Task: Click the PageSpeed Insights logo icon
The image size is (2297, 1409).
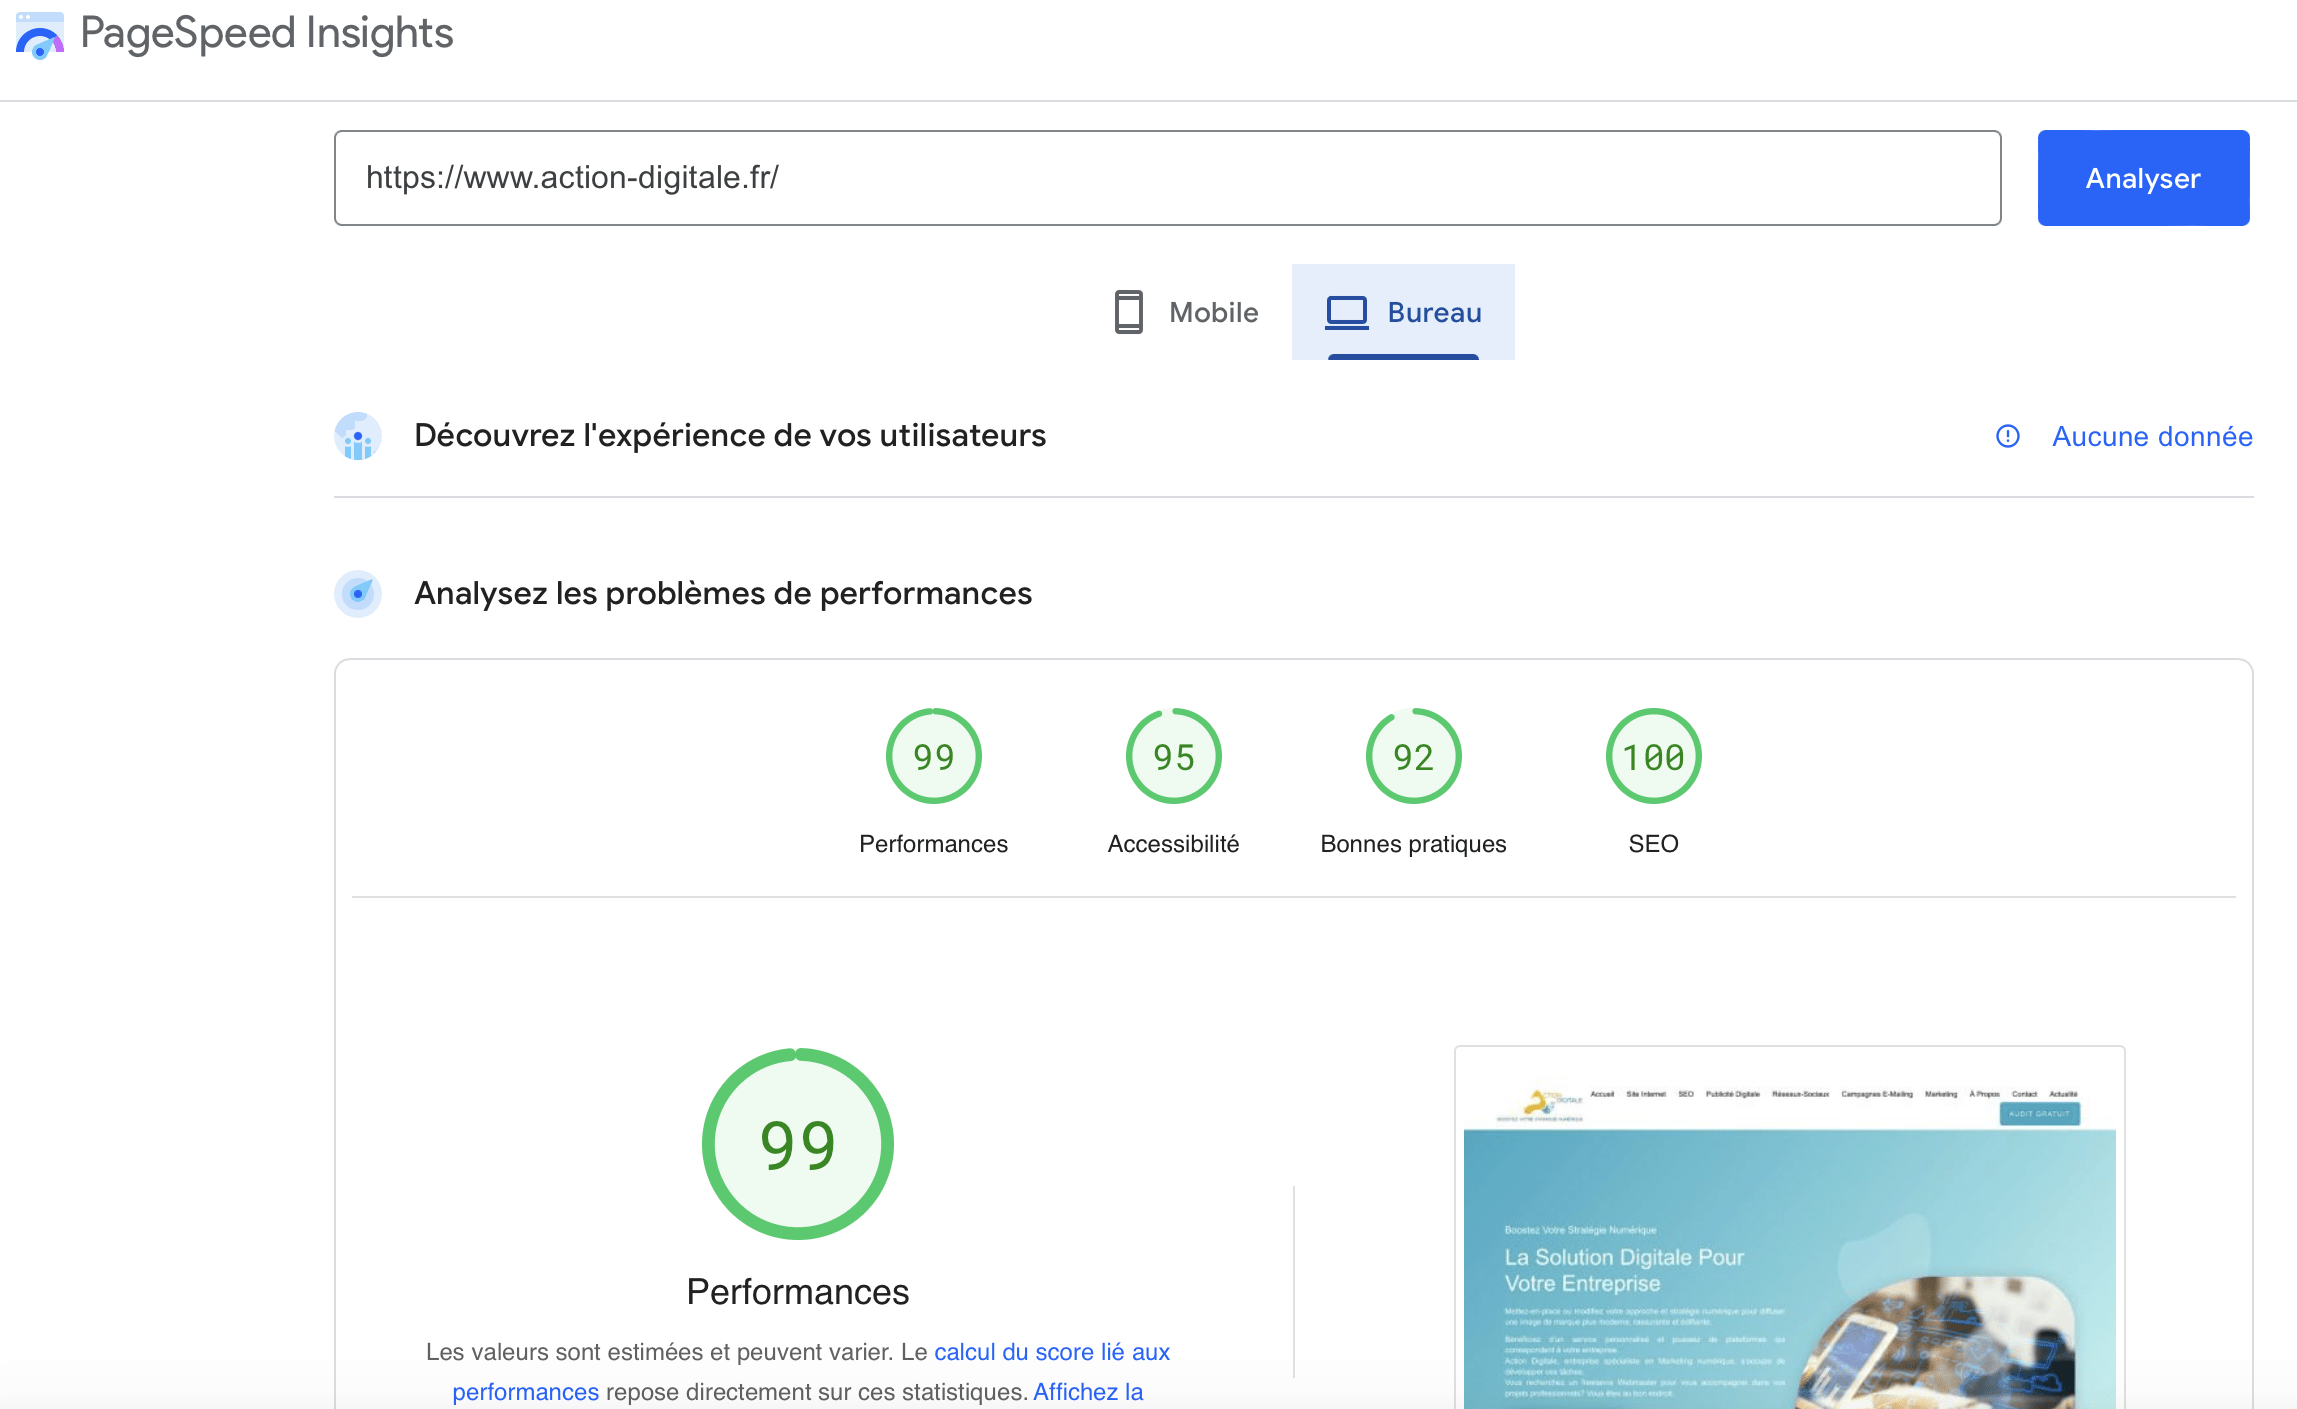Action: pos(40,35)
